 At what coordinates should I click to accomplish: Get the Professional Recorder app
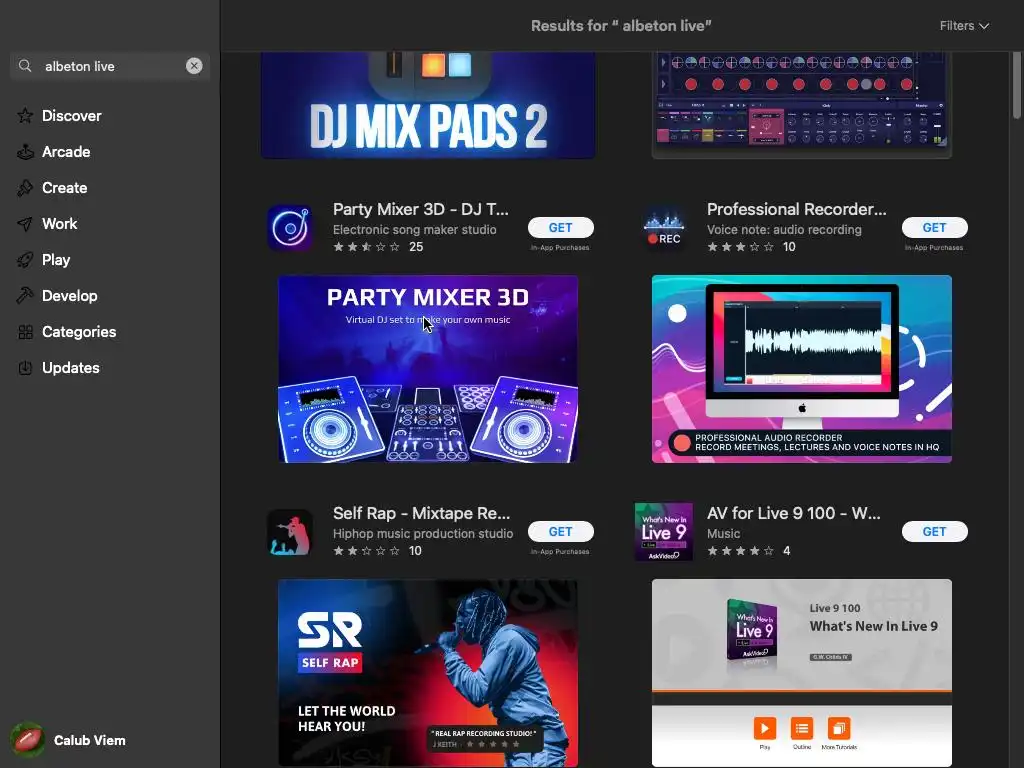coord(935,227)
